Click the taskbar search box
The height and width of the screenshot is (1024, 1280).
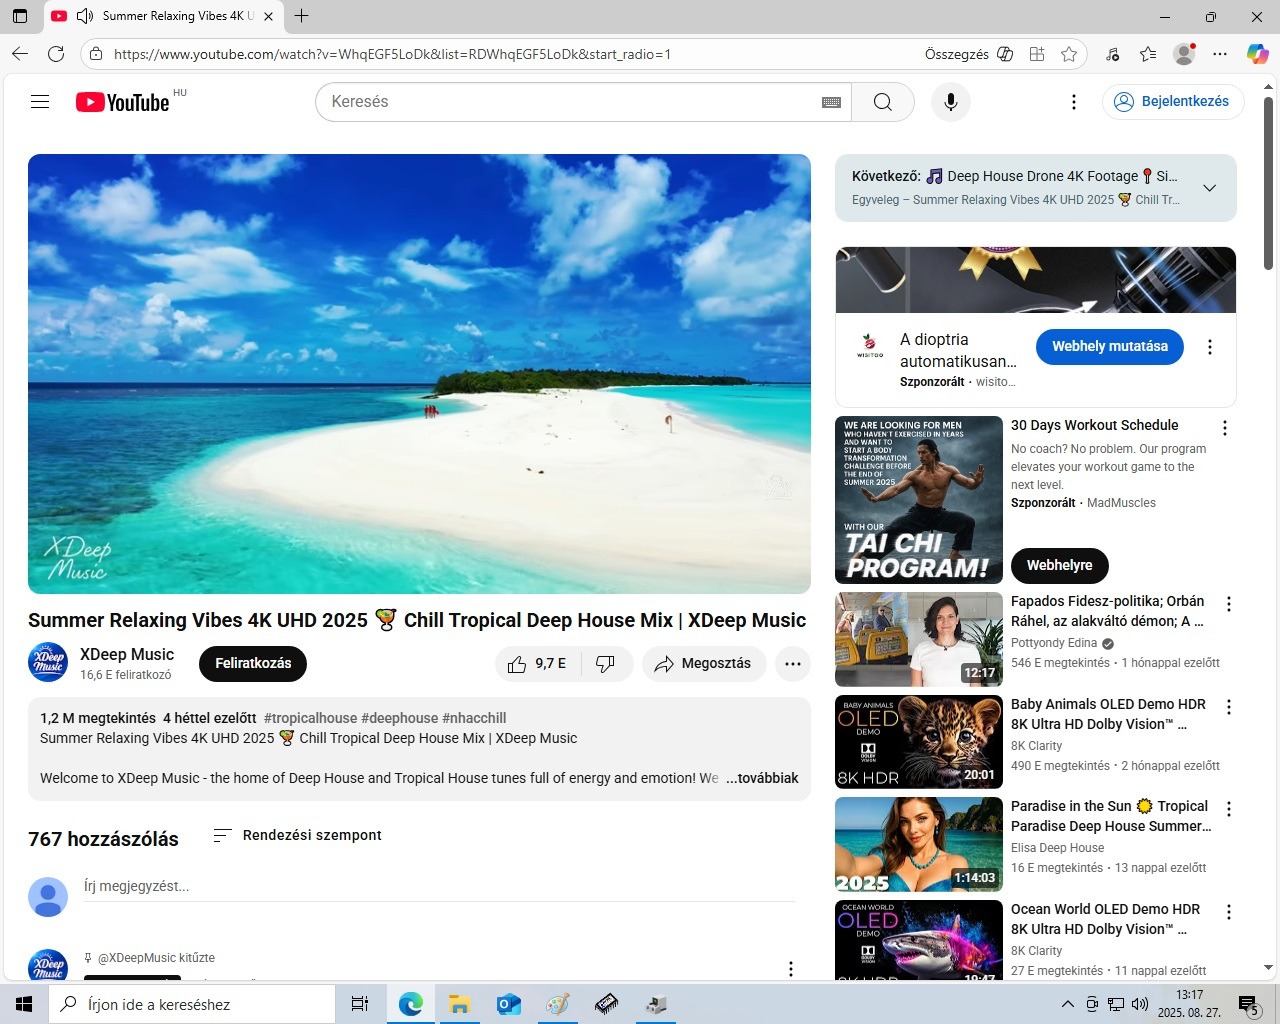pos(192,1004)
